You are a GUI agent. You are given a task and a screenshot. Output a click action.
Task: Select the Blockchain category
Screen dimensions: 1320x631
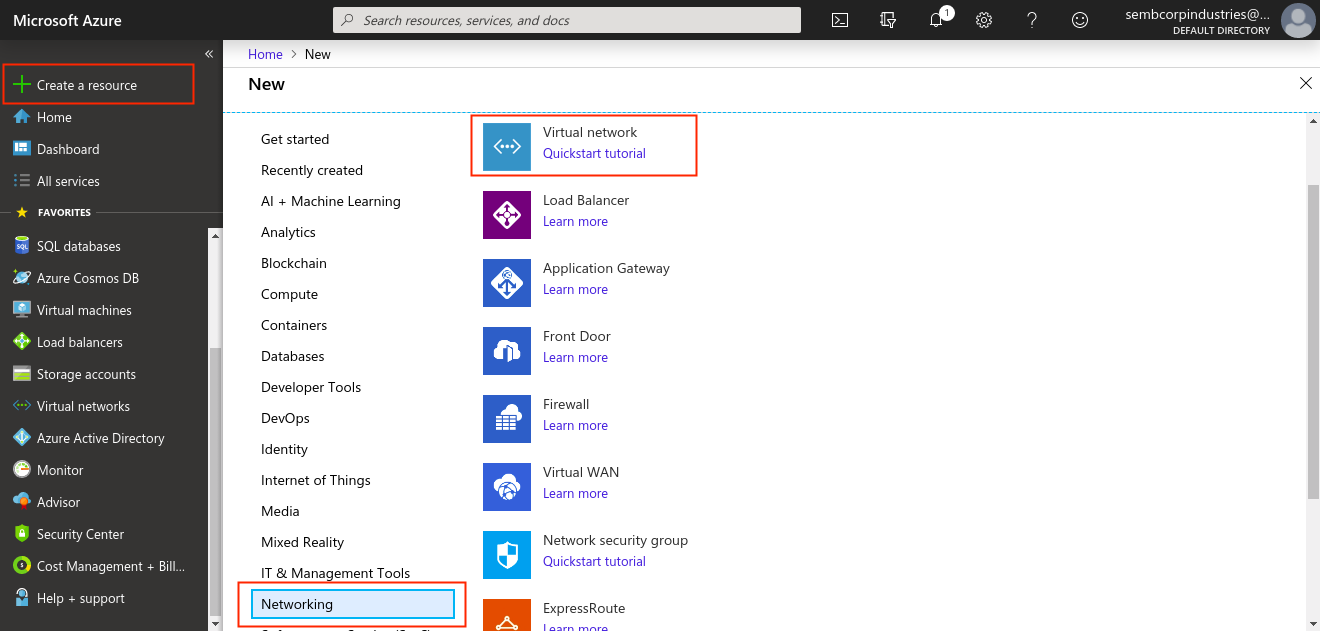coord(294,263)
